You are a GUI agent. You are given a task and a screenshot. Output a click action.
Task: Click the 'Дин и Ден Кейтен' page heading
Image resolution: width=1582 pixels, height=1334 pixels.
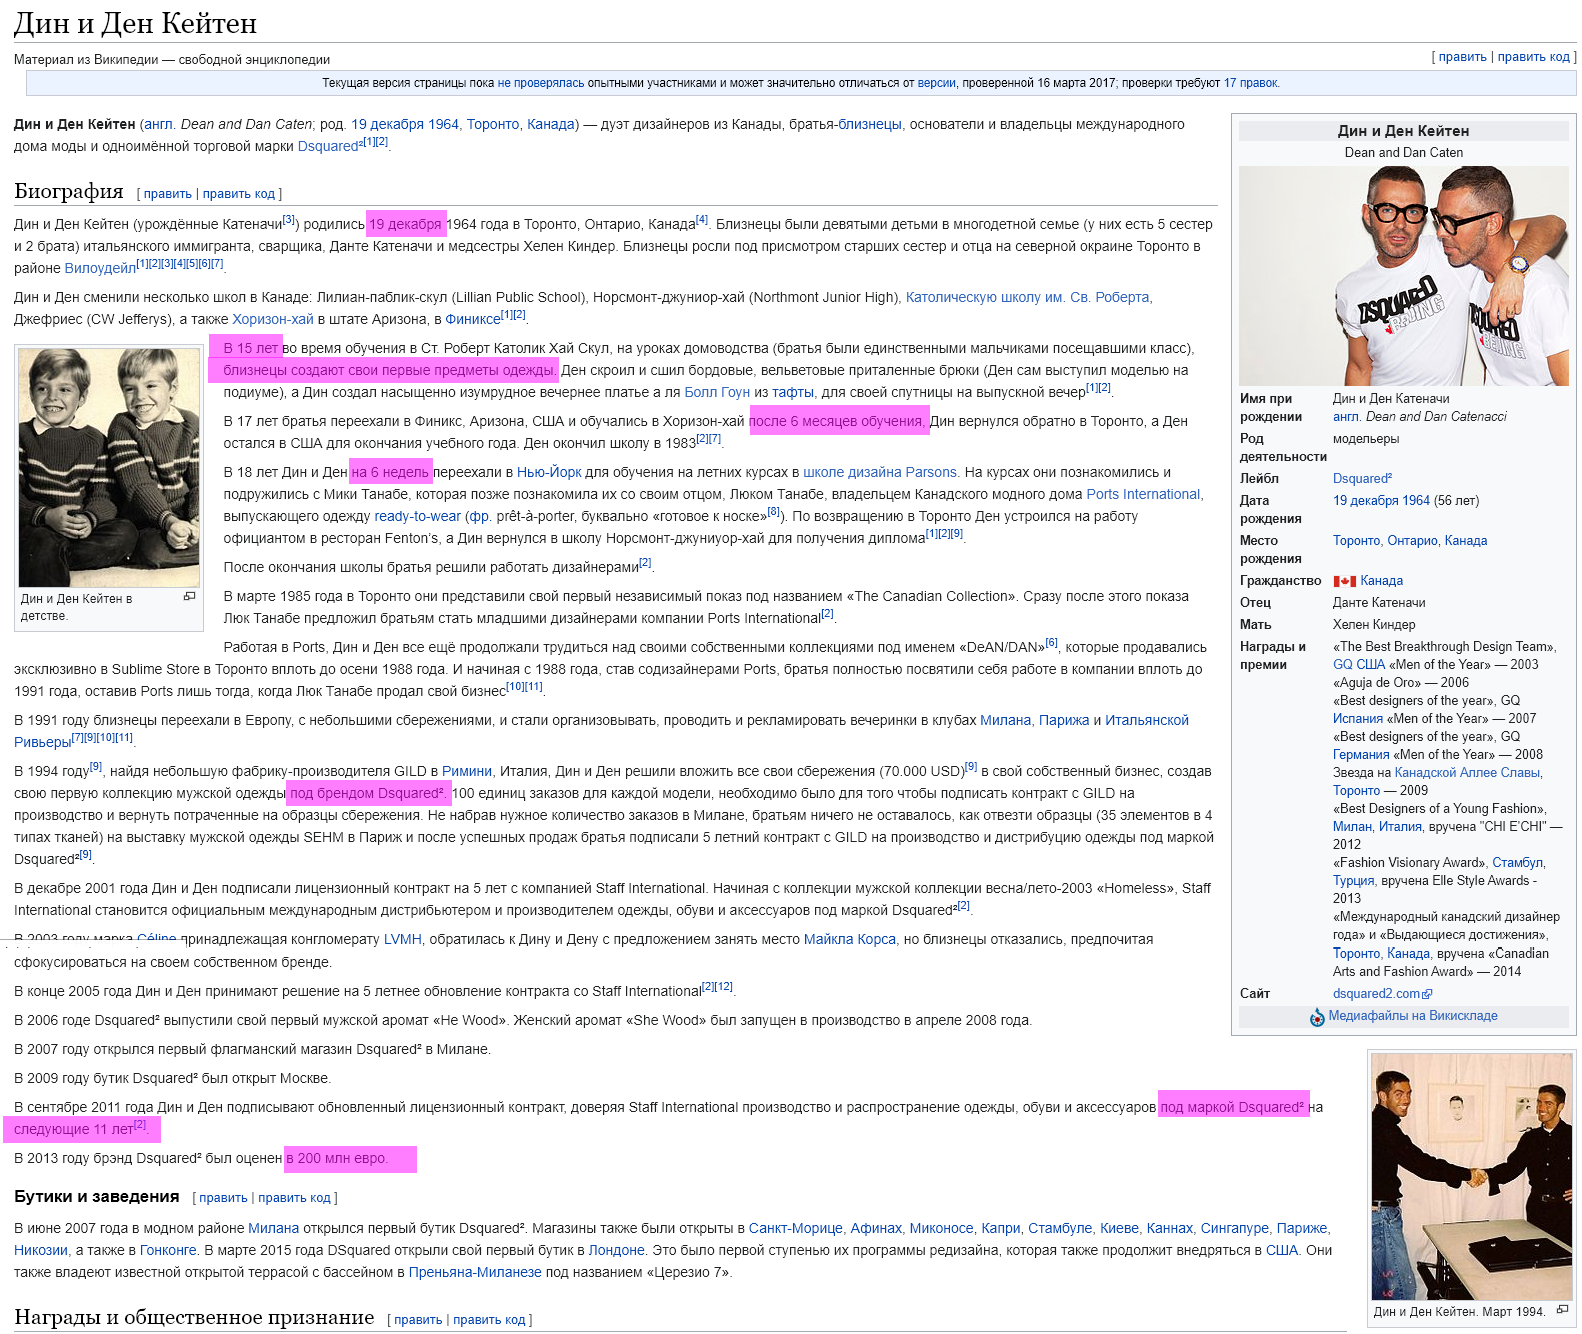(x=135, y=23)
